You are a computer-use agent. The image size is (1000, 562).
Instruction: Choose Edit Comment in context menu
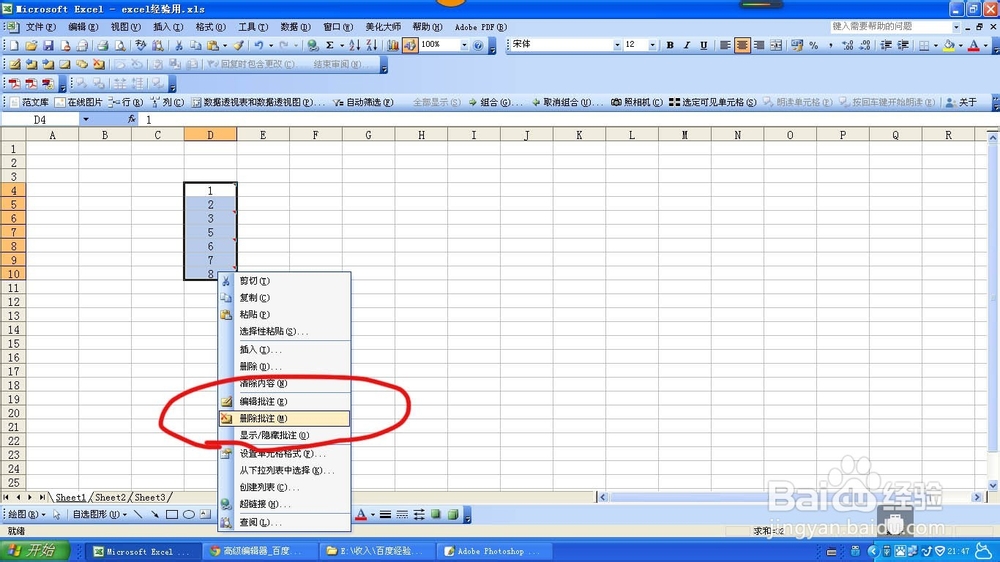tap(284, 401)
